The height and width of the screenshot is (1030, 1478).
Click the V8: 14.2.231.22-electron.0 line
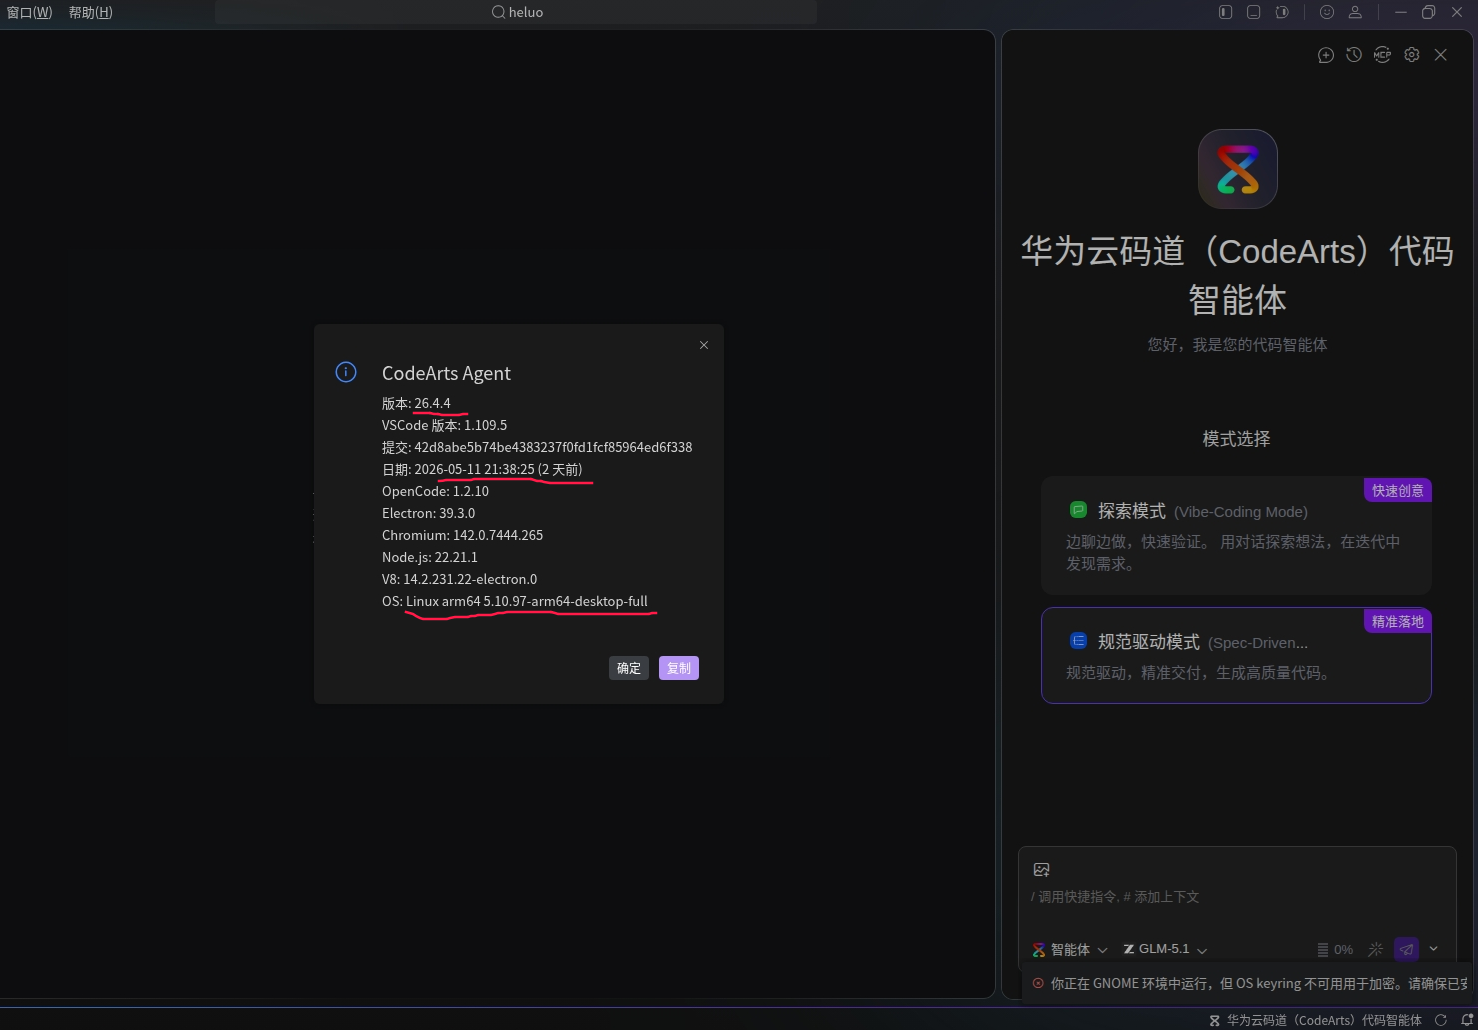[x=459, y=579]
